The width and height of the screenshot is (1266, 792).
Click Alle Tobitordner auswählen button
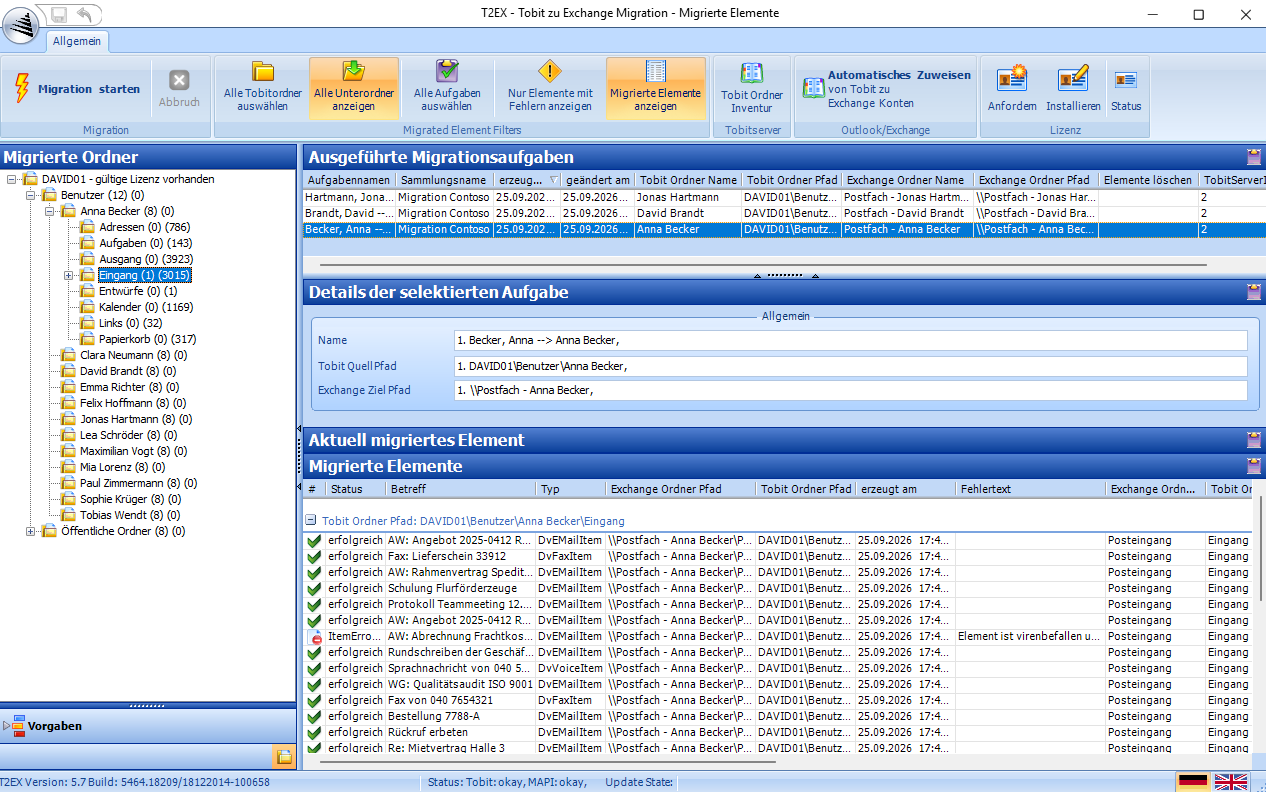(x=262, y=89)
